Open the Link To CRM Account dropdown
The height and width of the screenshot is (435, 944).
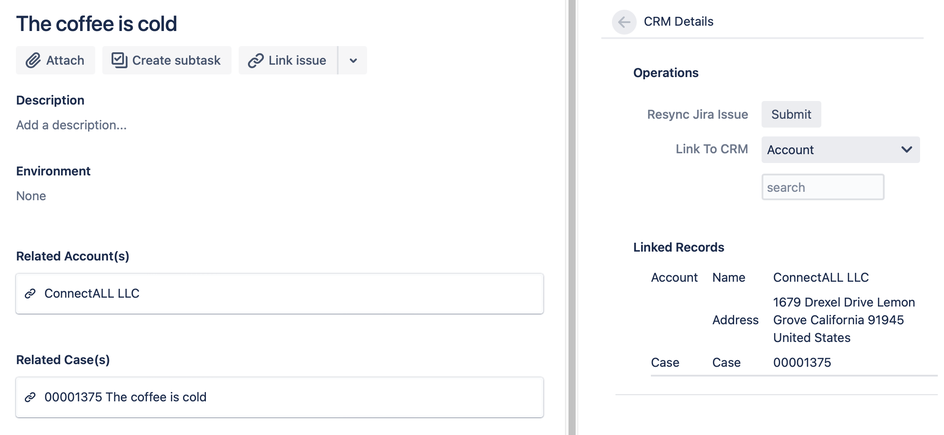click(840, 150)
